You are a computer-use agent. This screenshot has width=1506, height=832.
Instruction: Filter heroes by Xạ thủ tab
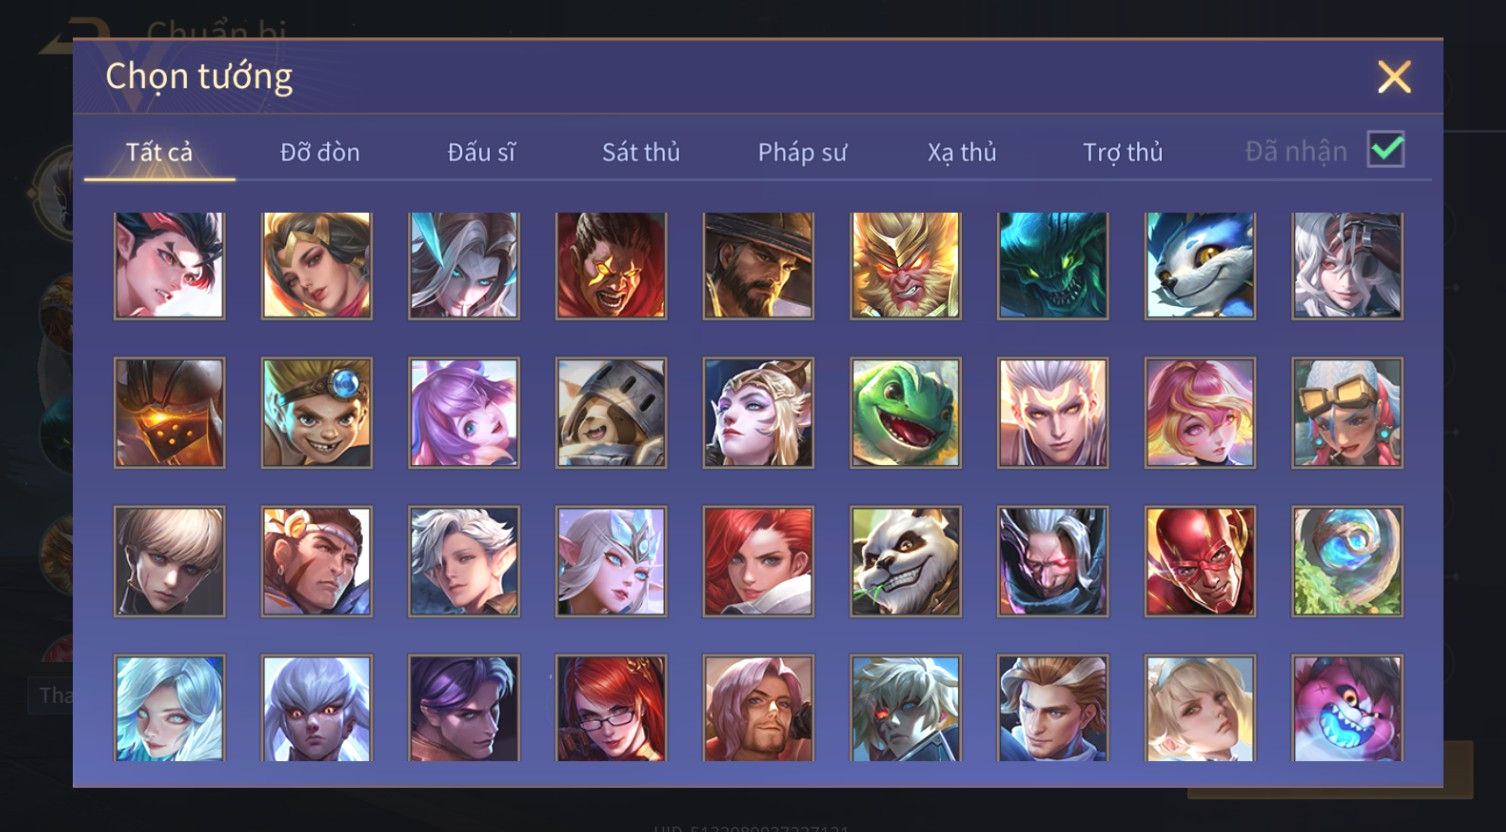click(962, 152)
